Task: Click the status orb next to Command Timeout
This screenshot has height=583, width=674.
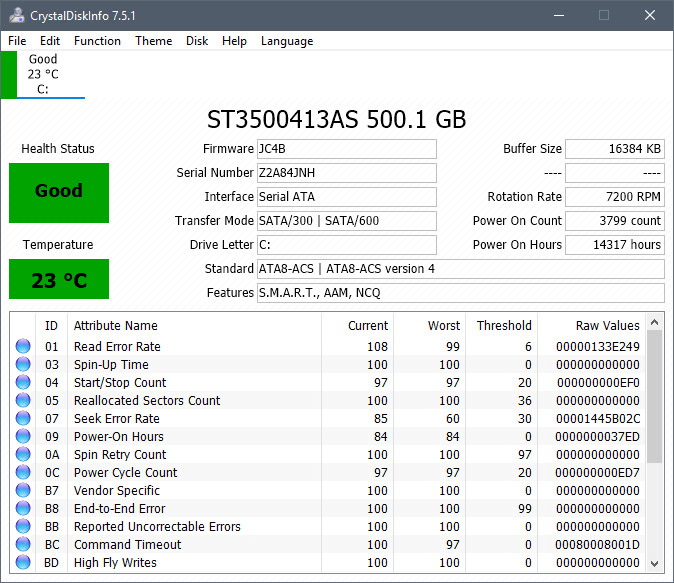Action: point(23,545)
